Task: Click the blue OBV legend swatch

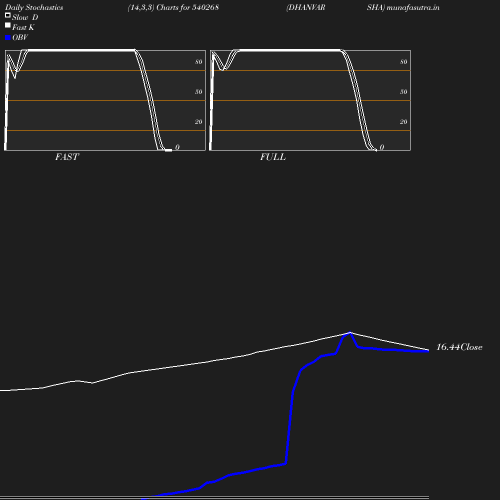Action: (8, 38)
